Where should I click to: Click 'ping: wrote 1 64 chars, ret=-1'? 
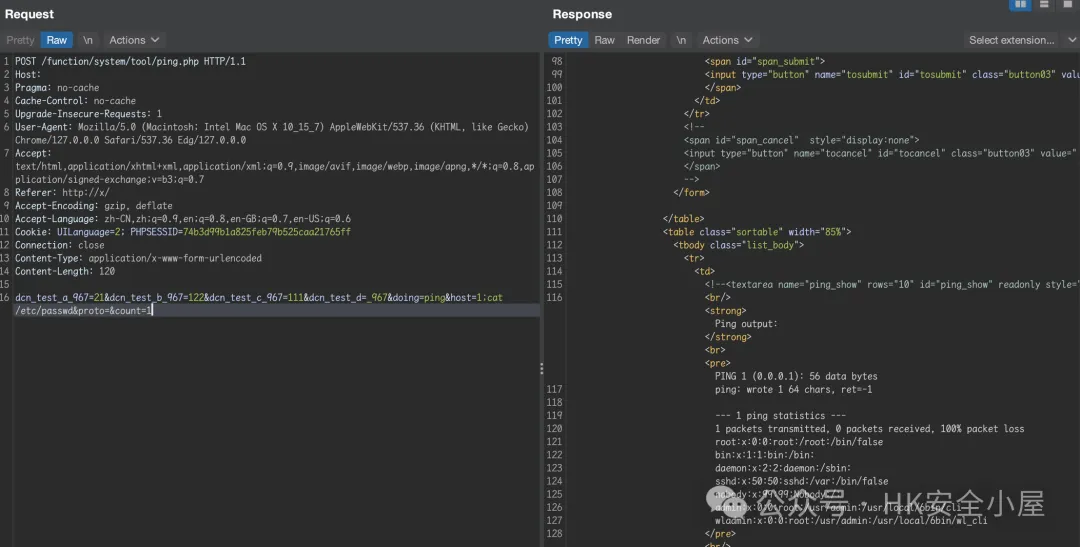[x=793, y=389]
